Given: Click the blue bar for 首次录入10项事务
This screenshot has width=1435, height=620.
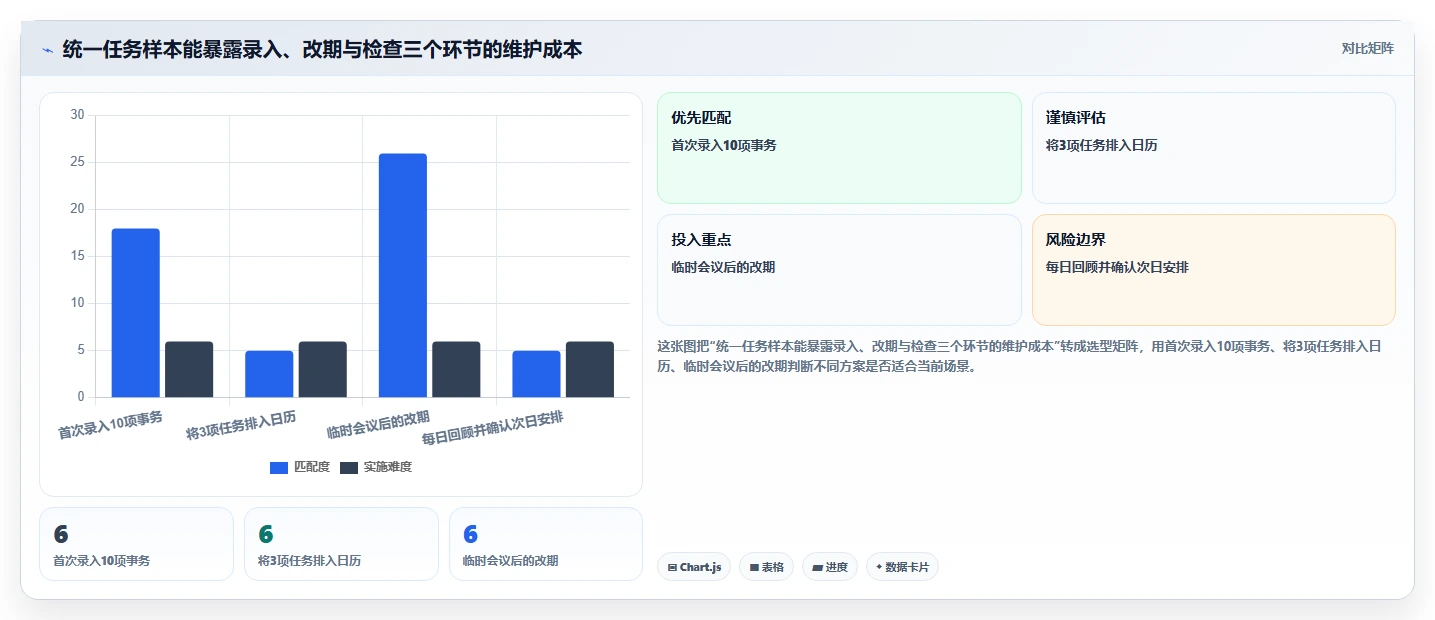Looking at the screenshot, I should tap(136, 313).
